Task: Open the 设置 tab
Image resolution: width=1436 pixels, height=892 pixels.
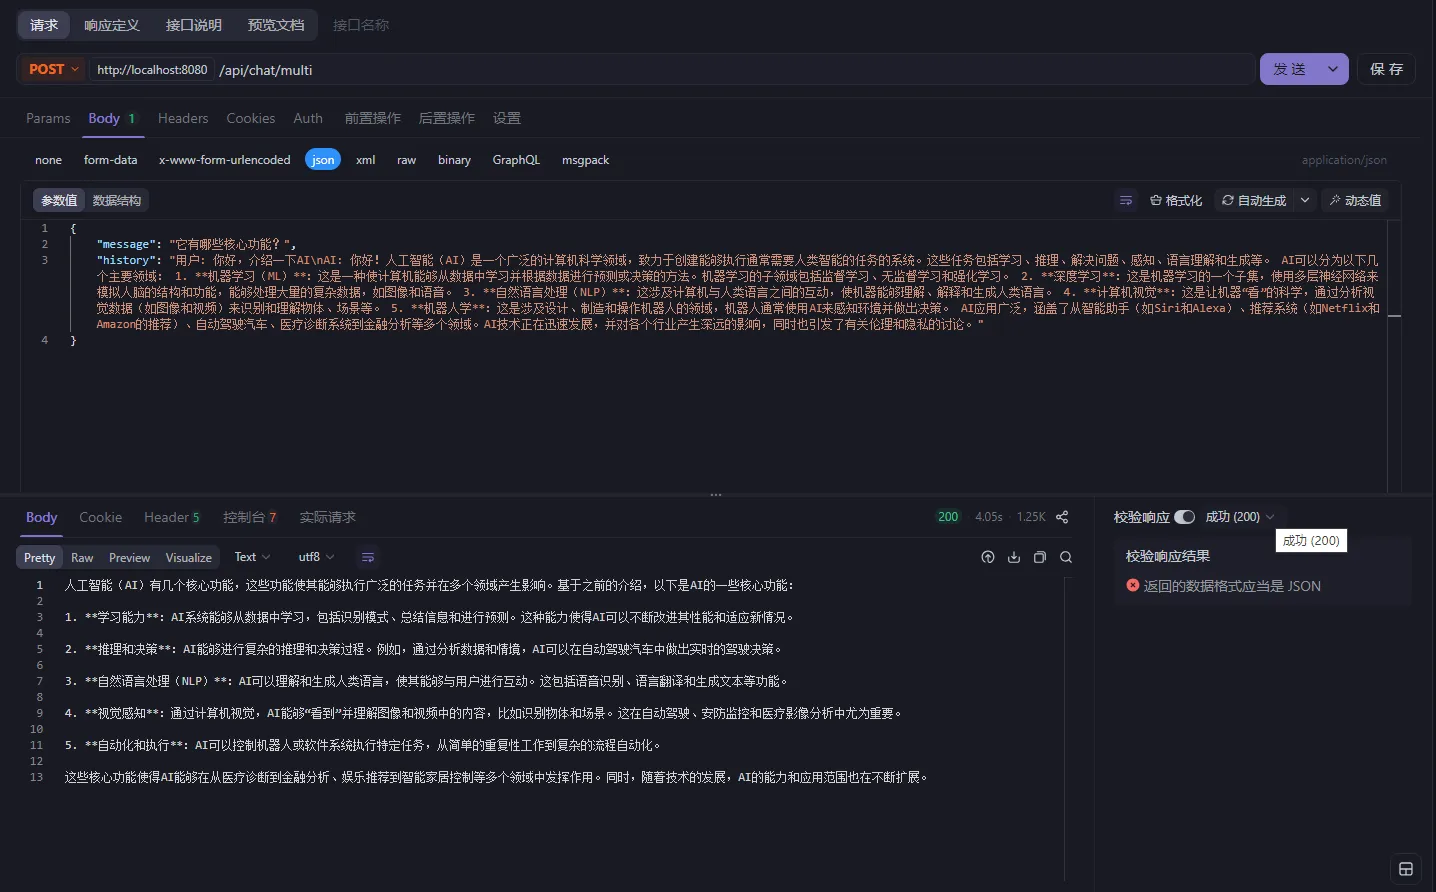Action: [507, 118]
